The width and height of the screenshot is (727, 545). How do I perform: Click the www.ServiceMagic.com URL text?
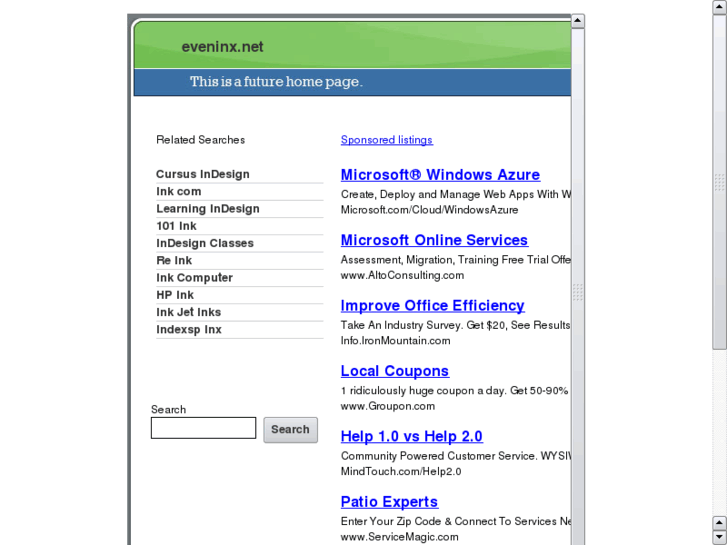[399, 537]
